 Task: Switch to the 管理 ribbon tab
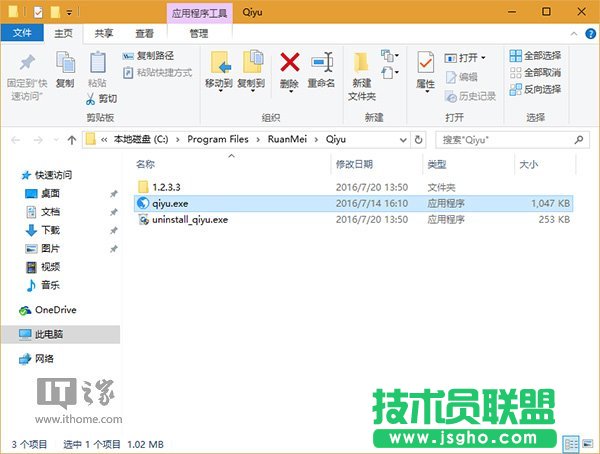199,34
